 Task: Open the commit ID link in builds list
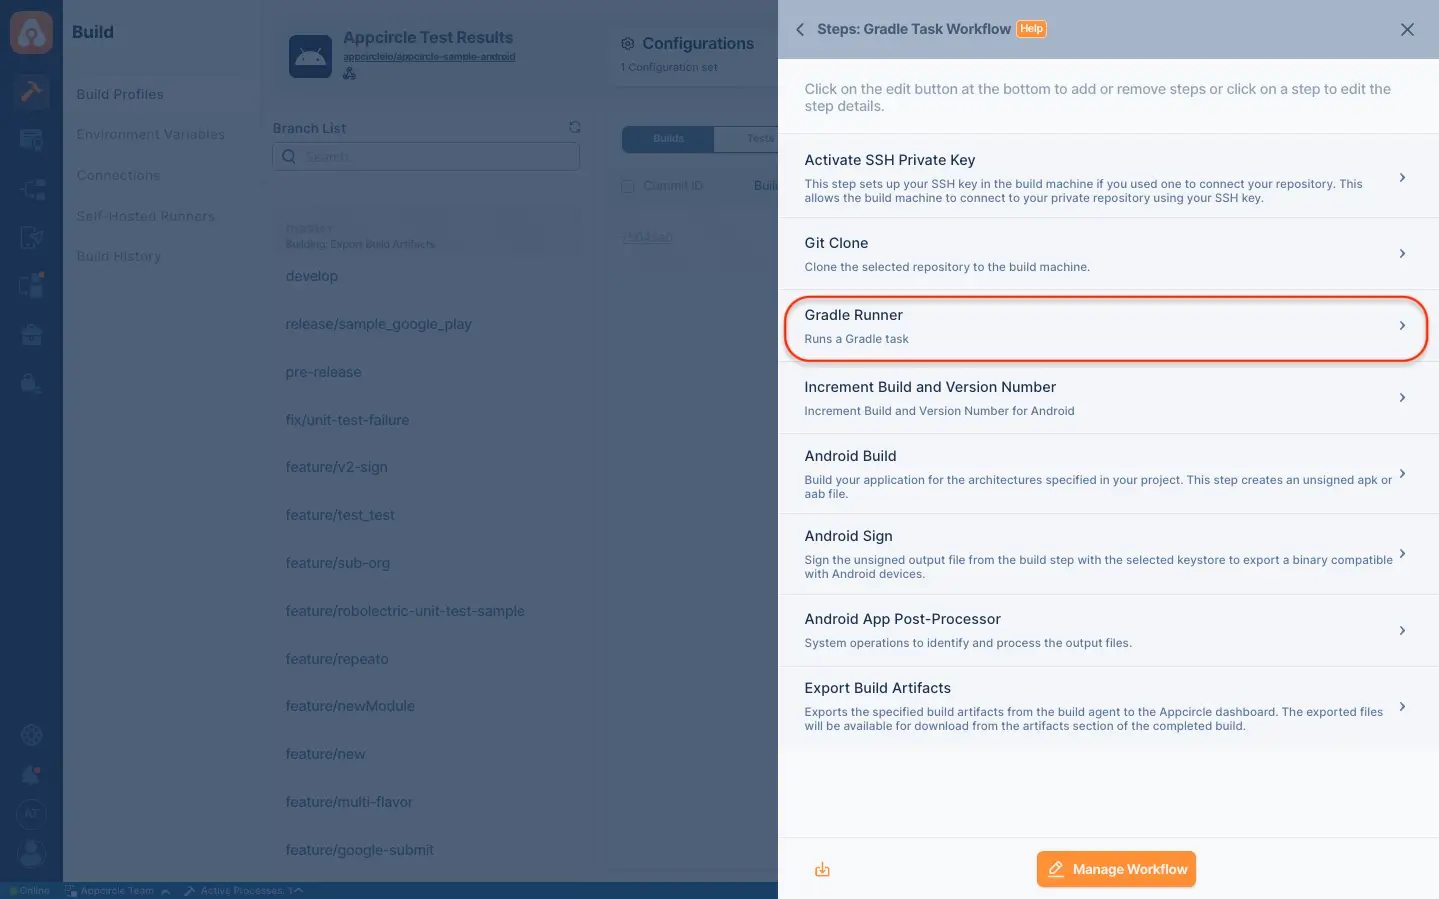[x=647, y=238]
